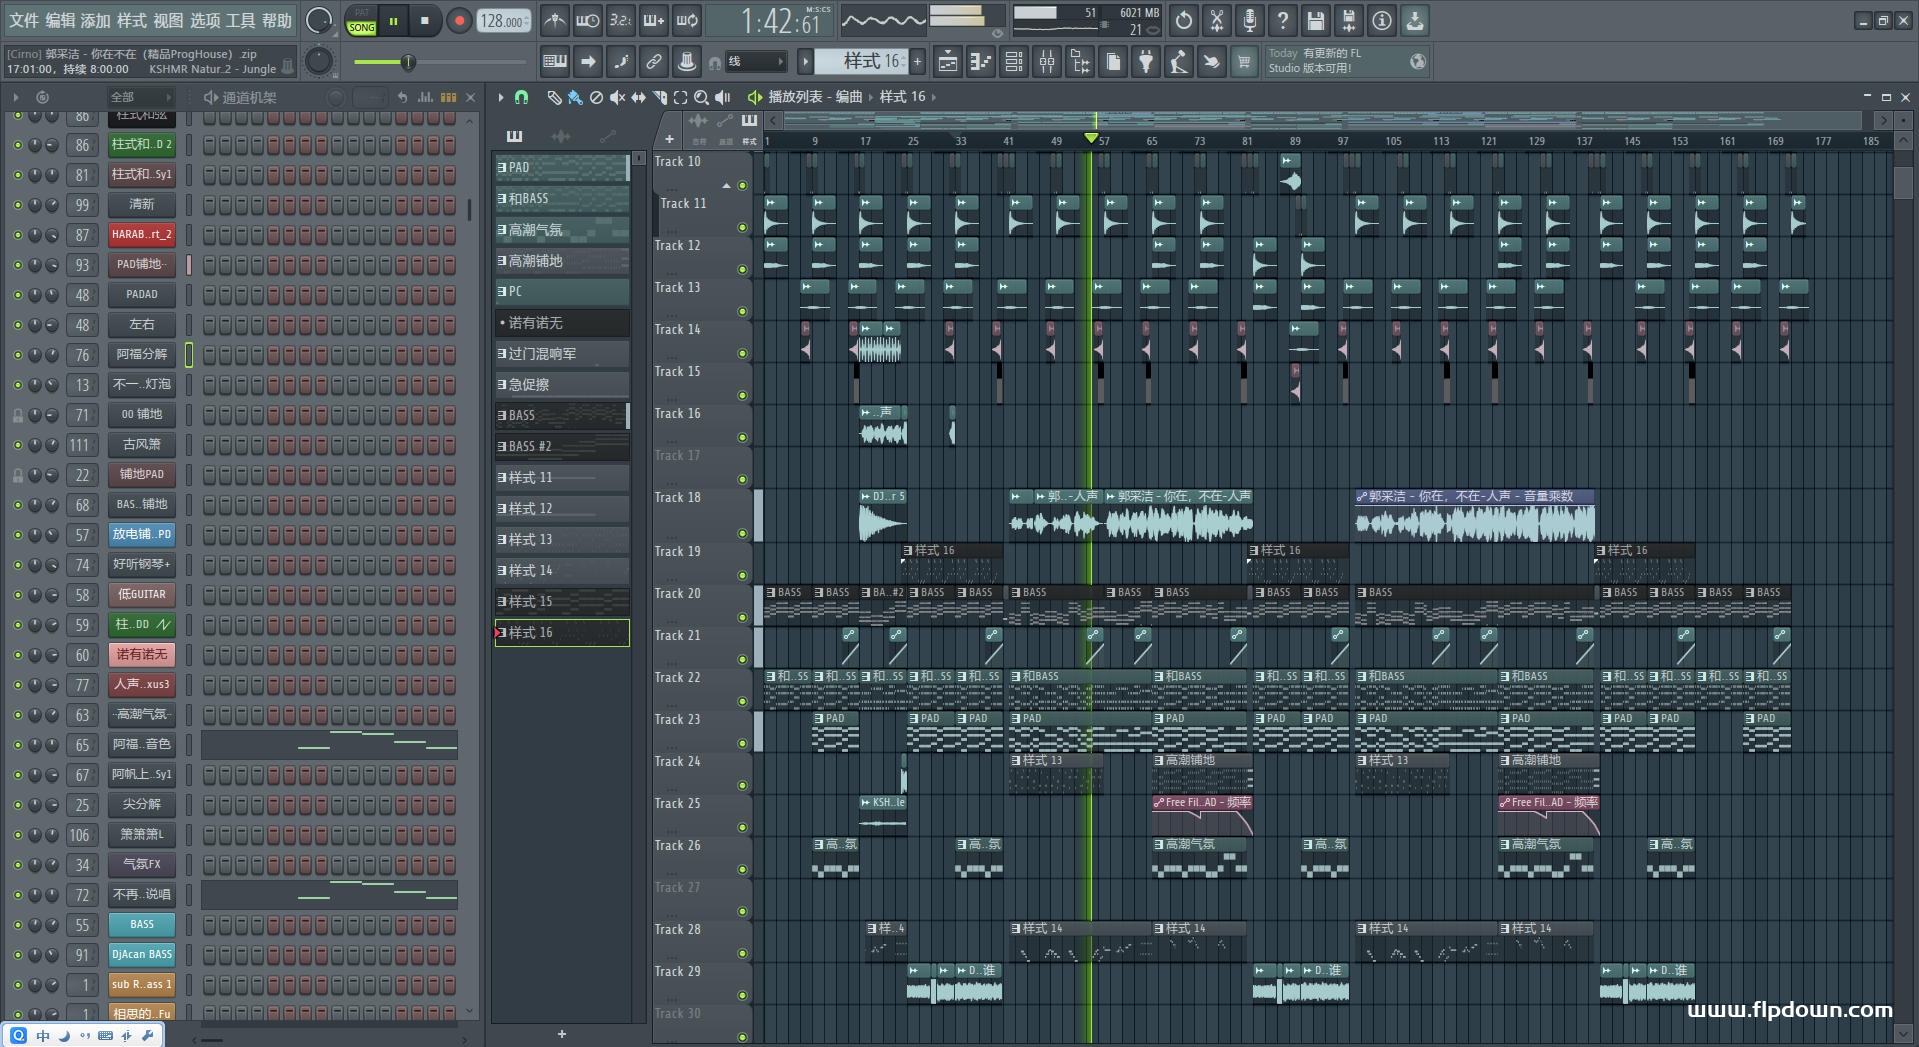The height and width of the screenshot is (1047, 1919).
Task: Click the record button
Action: 459,21
